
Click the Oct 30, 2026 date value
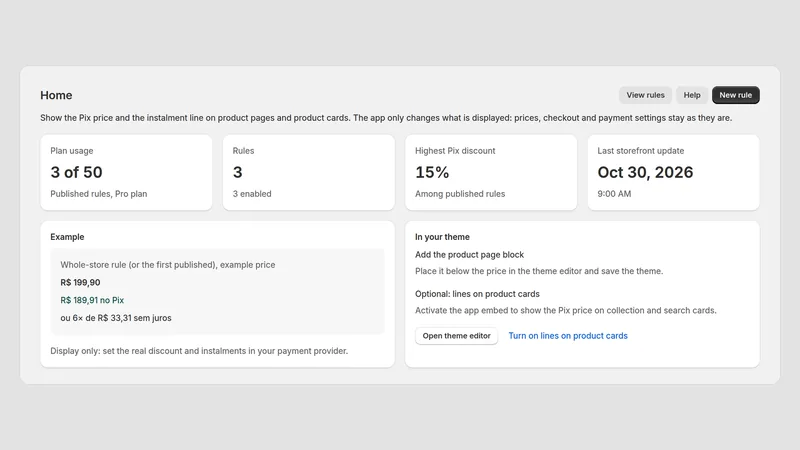point(645,172)
